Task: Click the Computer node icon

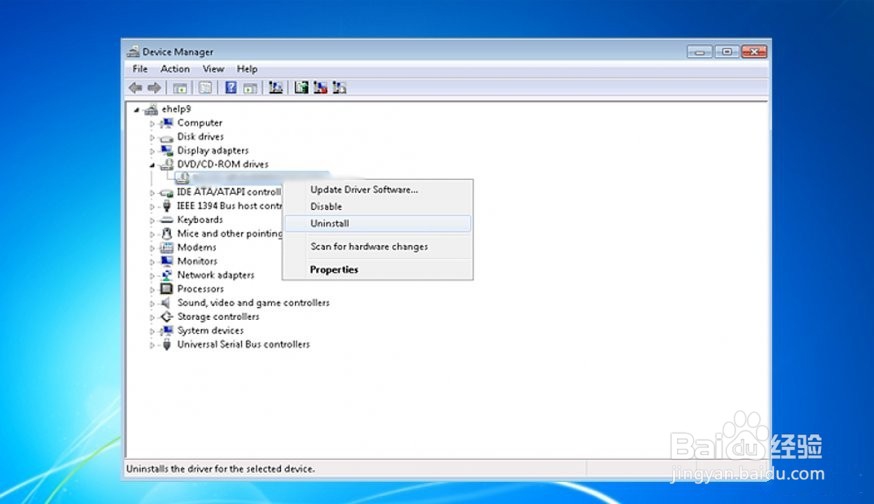Action: click(166, 123)
